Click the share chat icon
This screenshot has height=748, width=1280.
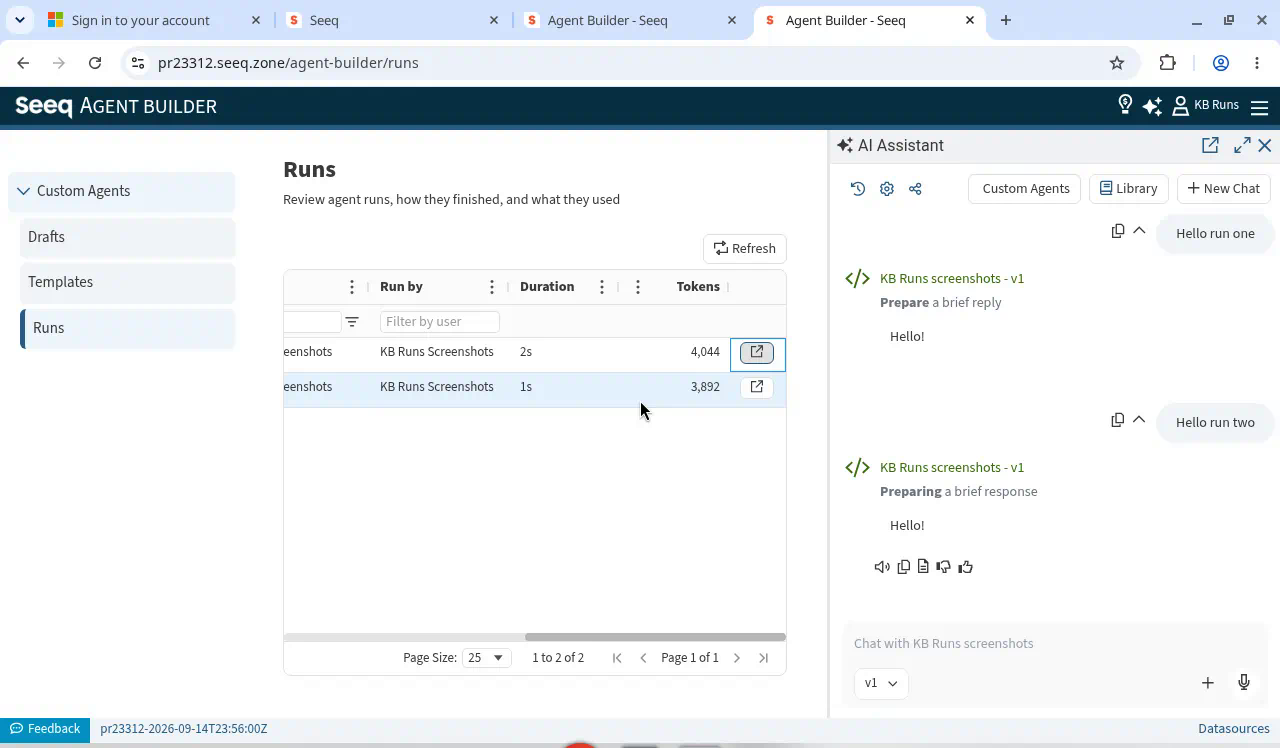click(x=915, y=188)
